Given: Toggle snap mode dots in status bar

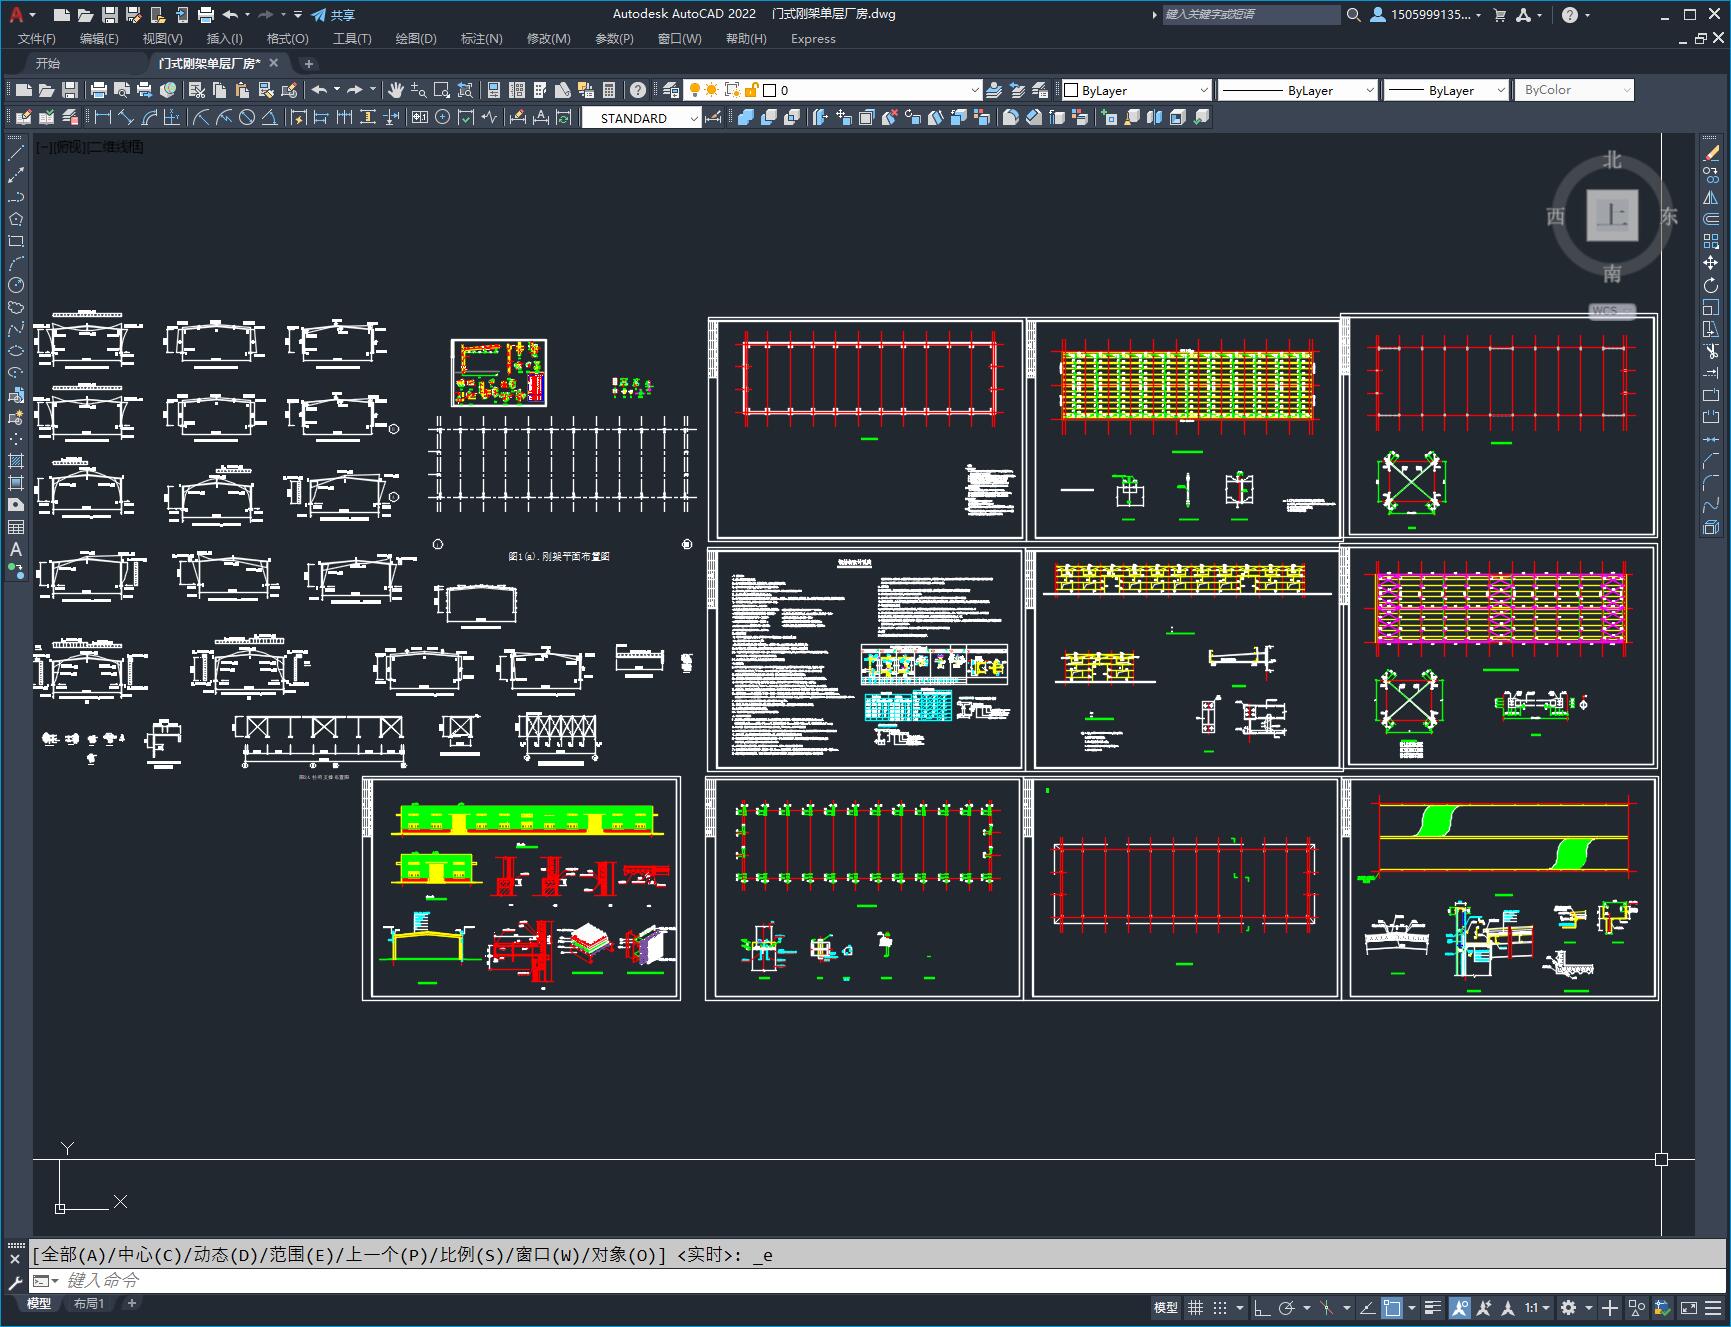Looking at the screenshot, I should (1220, 1307).
